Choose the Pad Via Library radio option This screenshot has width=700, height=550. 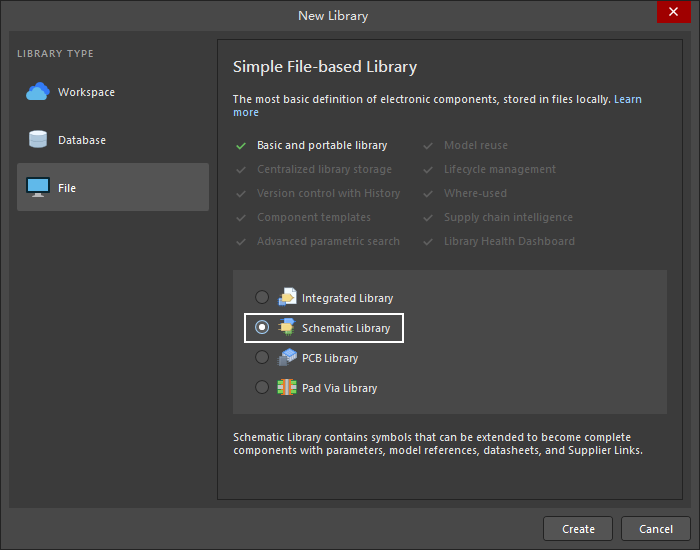click(262, 388)
